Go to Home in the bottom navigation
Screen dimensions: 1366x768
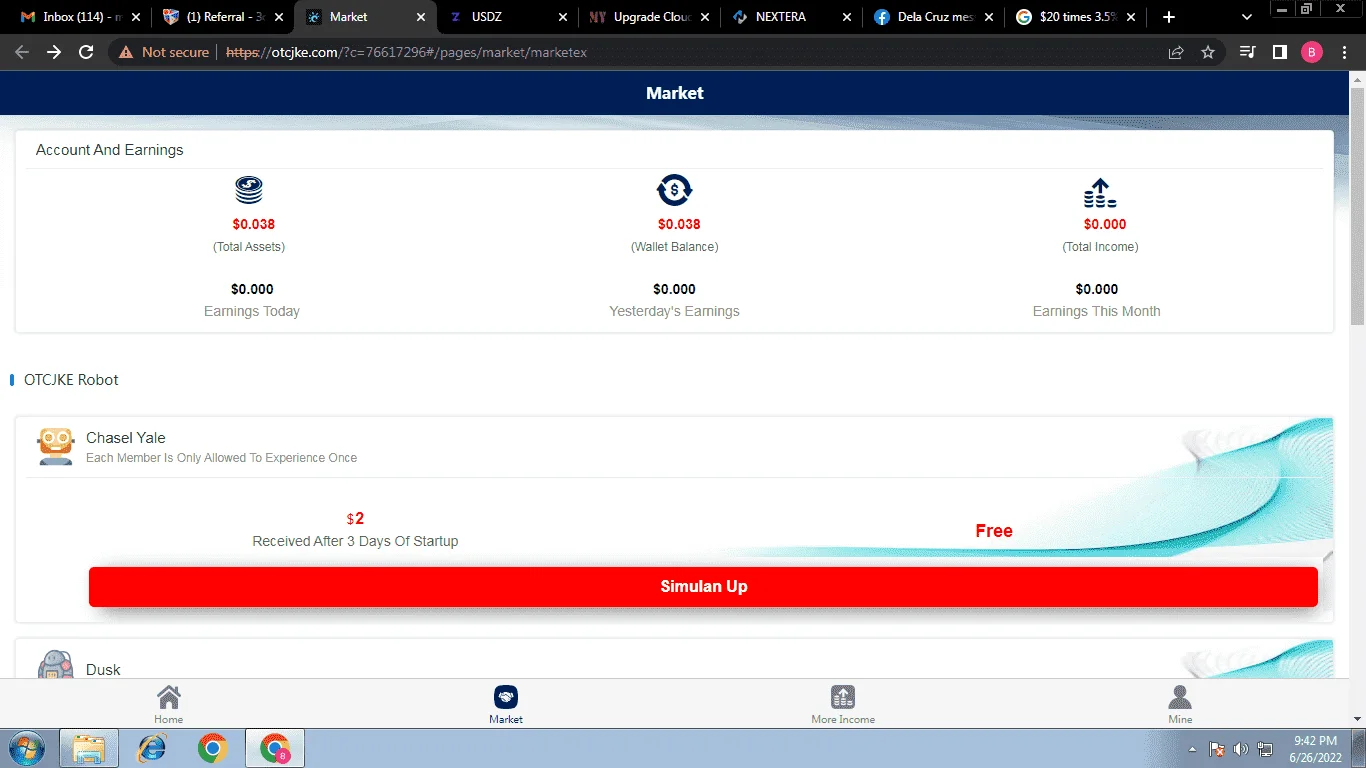[169, 704]
